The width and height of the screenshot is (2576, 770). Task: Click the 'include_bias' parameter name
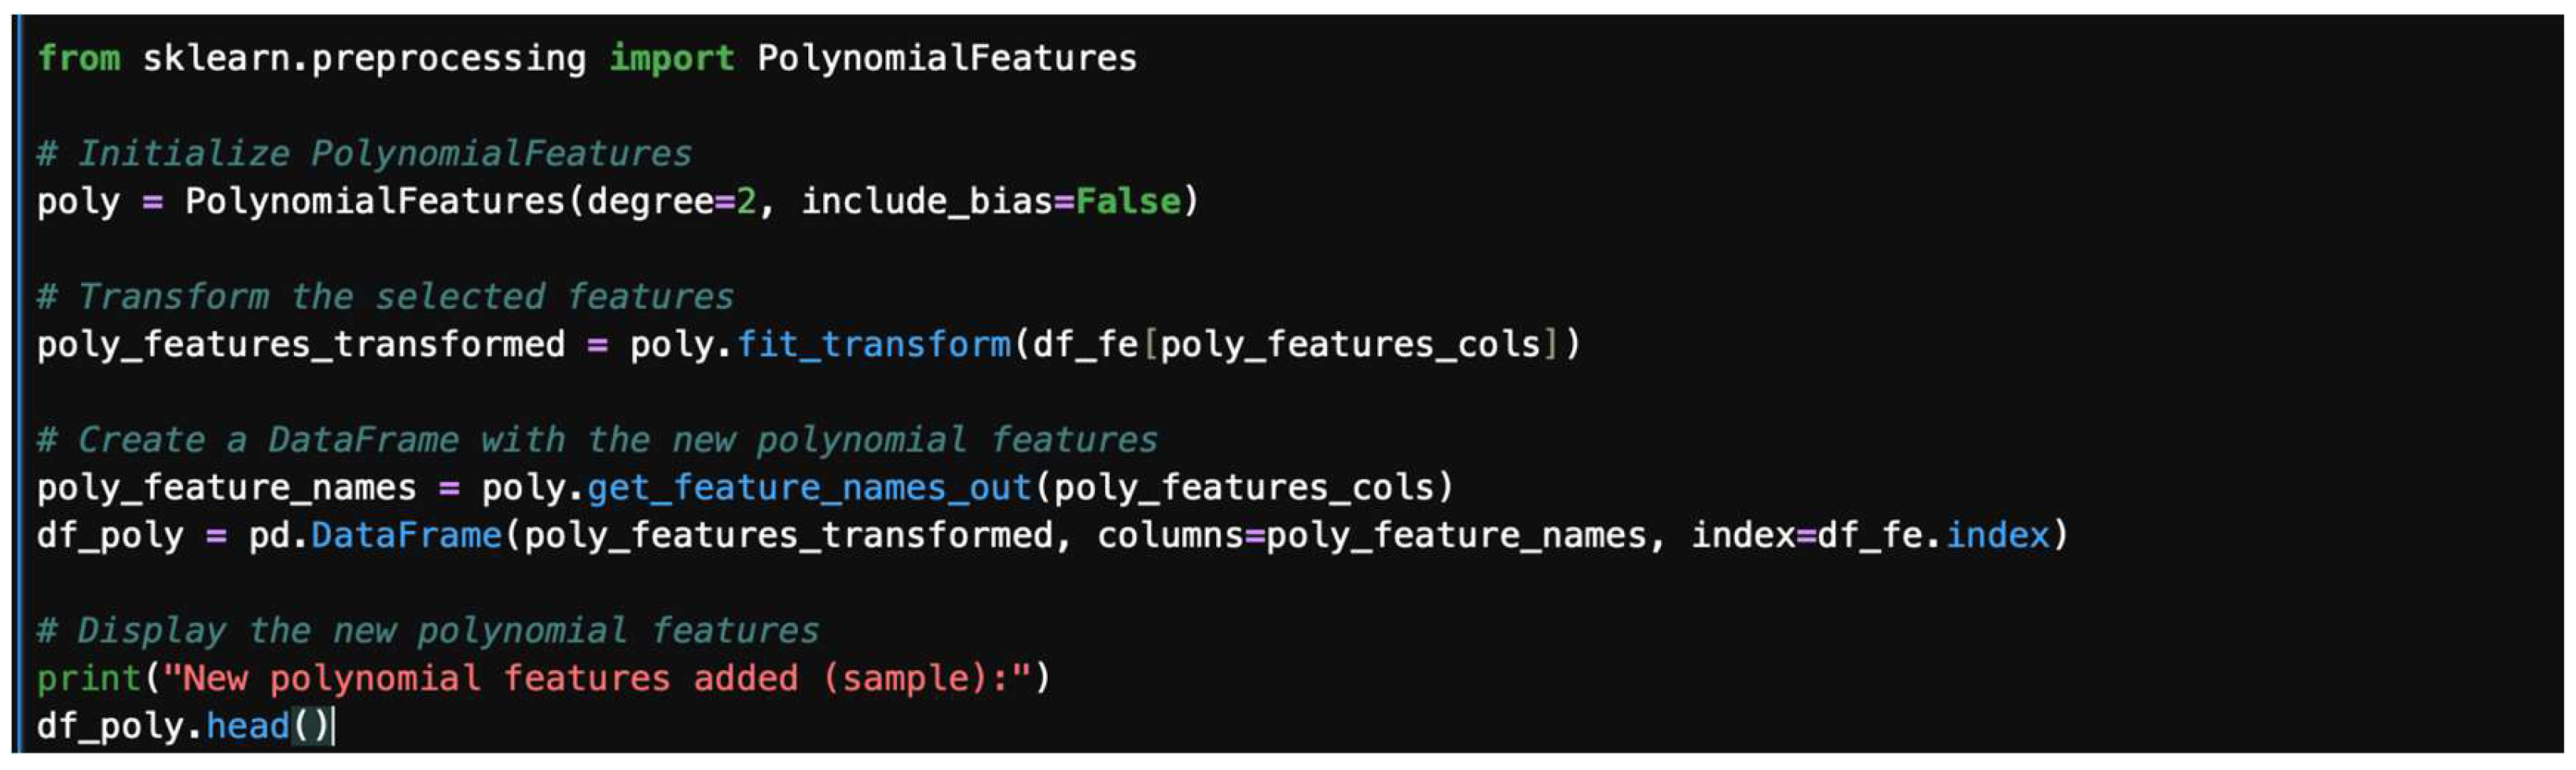coord(926,202)
